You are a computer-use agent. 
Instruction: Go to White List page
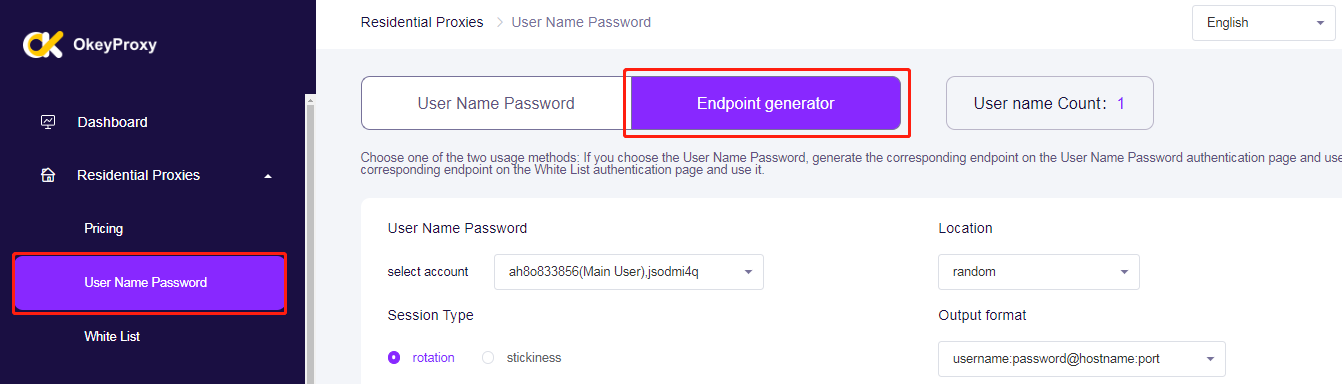[x=112, y=337]
